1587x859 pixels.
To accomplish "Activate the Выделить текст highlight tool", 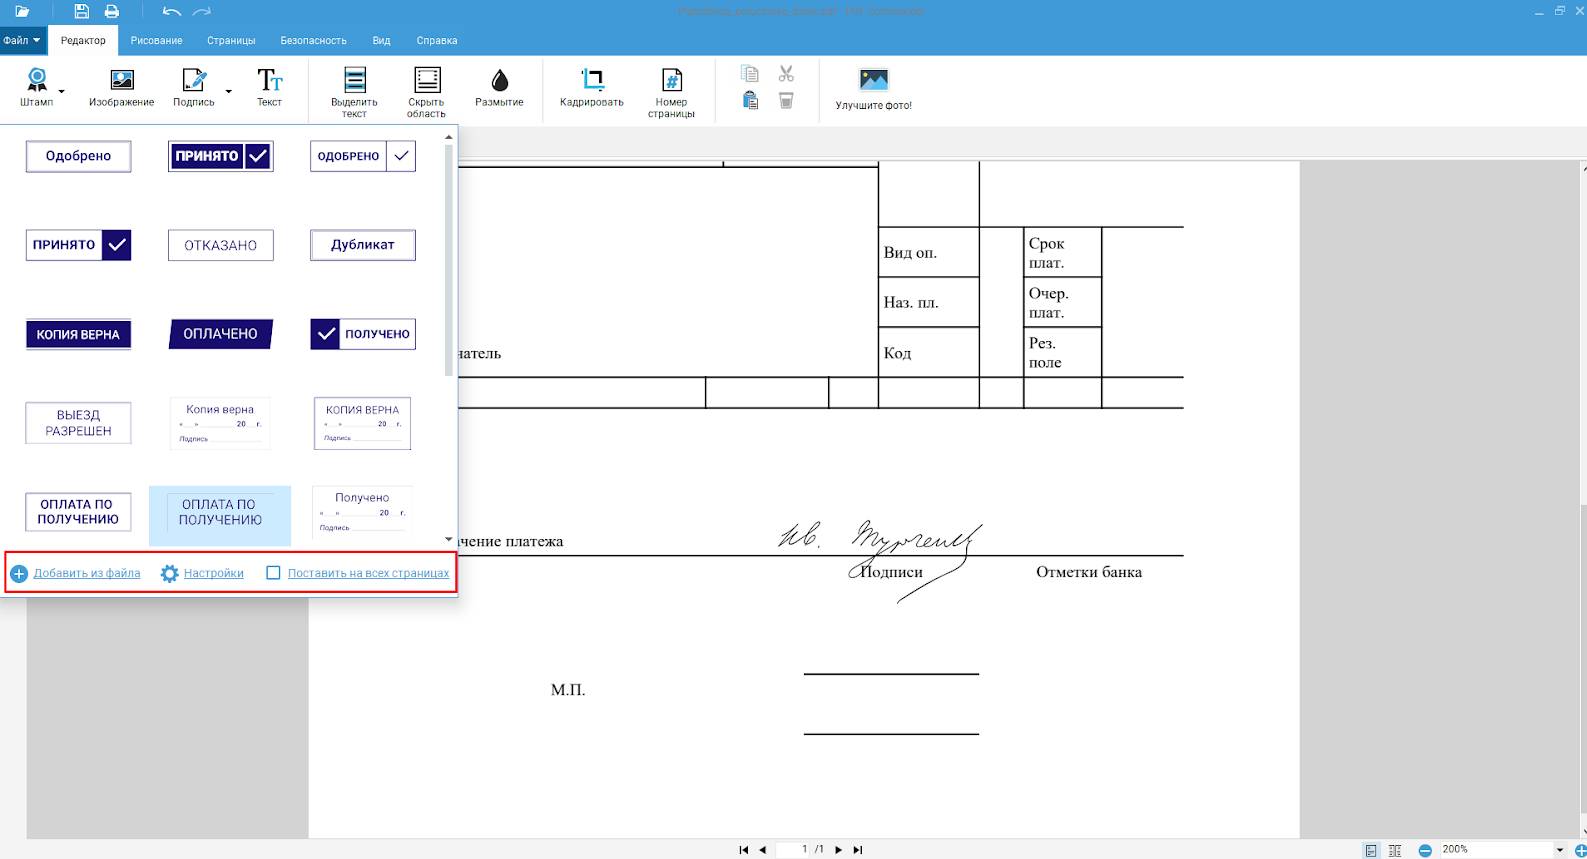I will tap(354, 93).
